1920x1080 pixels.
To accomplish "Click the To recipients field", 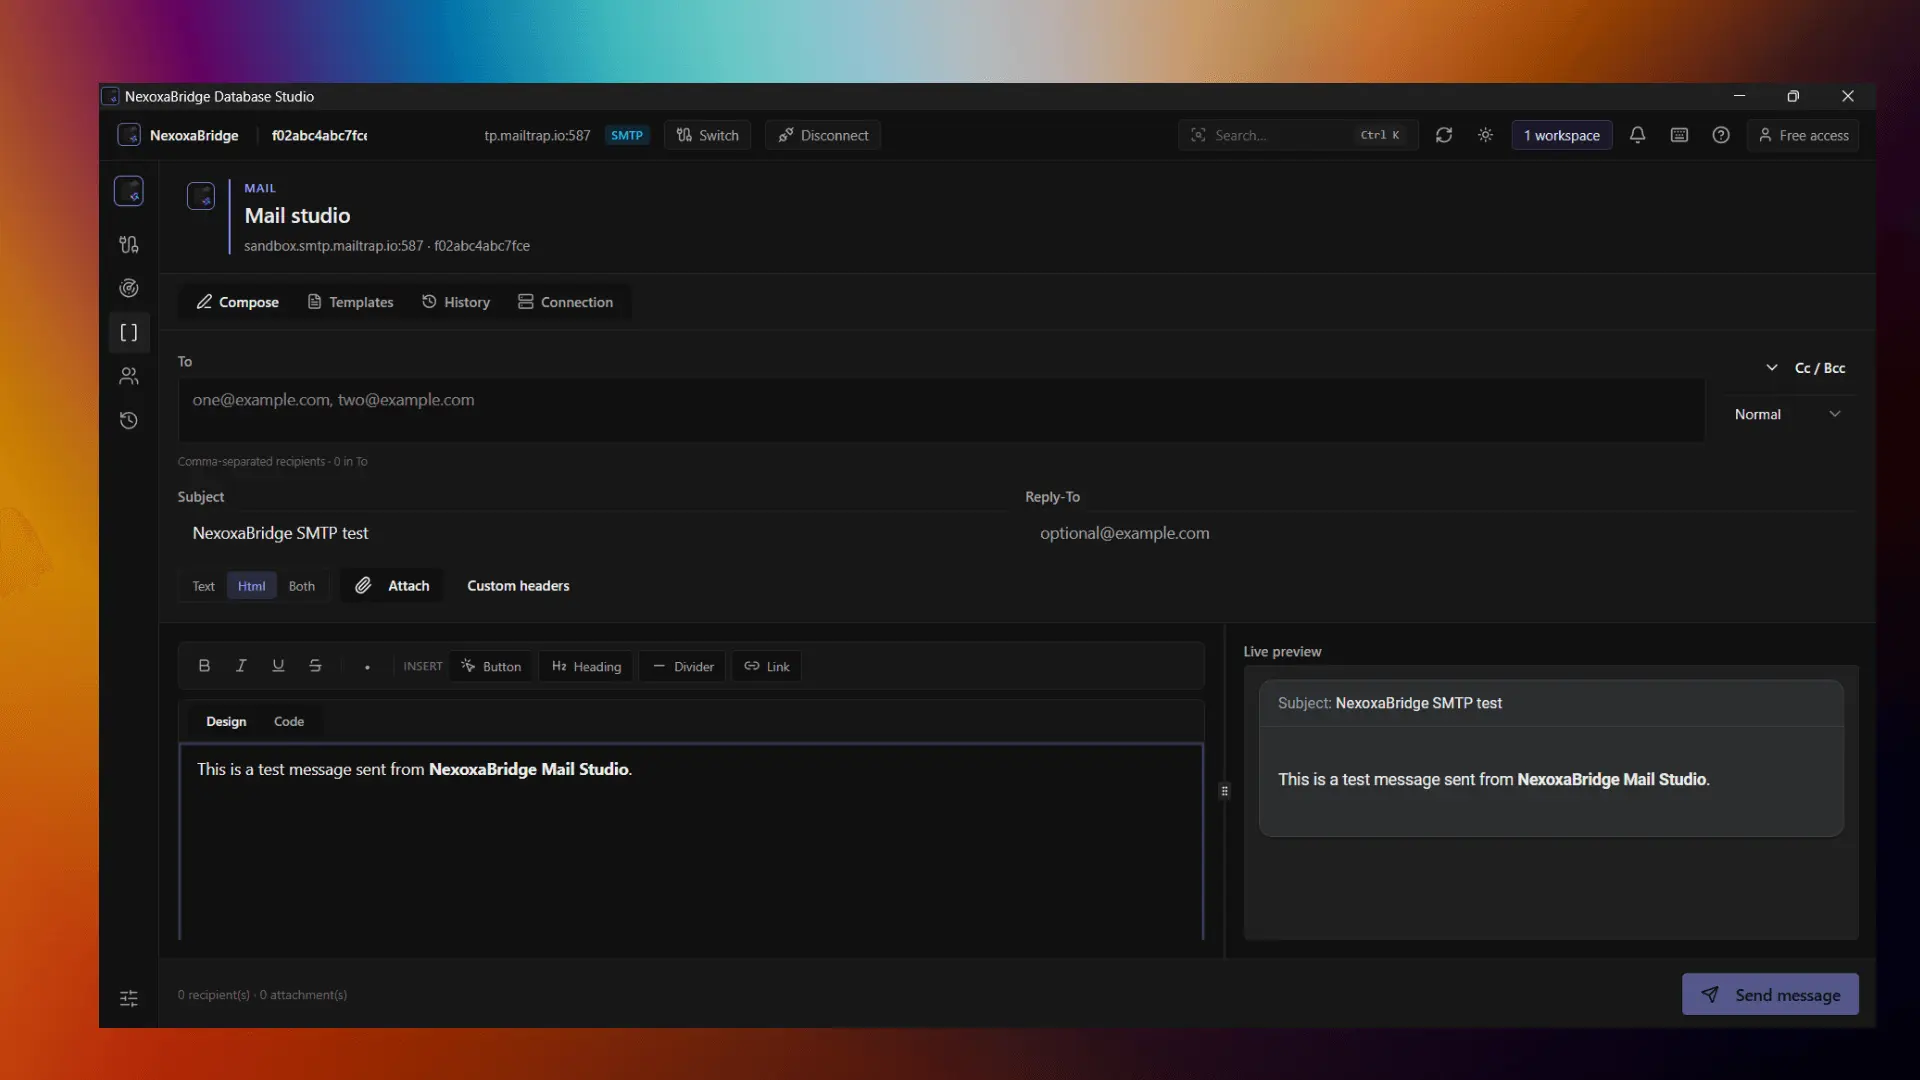I will [x=941, y=410].
